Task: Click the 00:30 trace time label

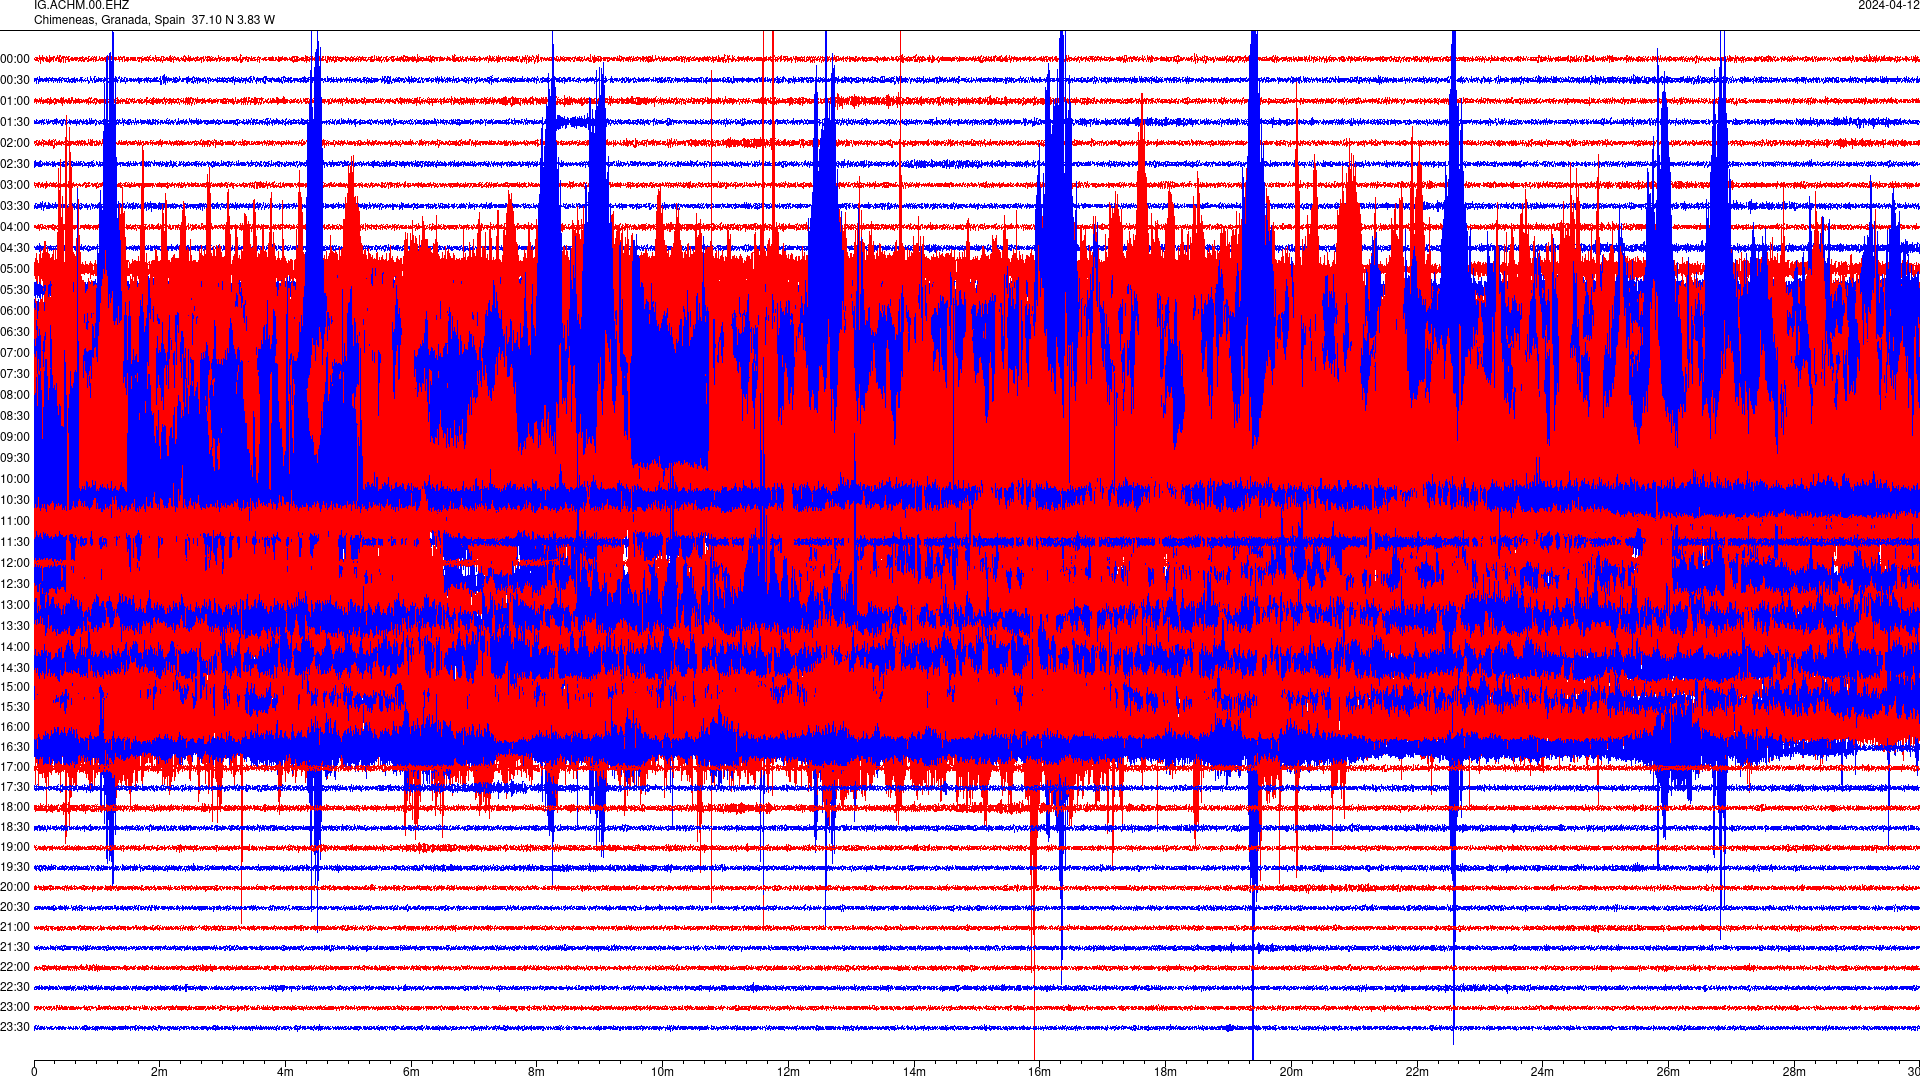Action: point(15,80)
